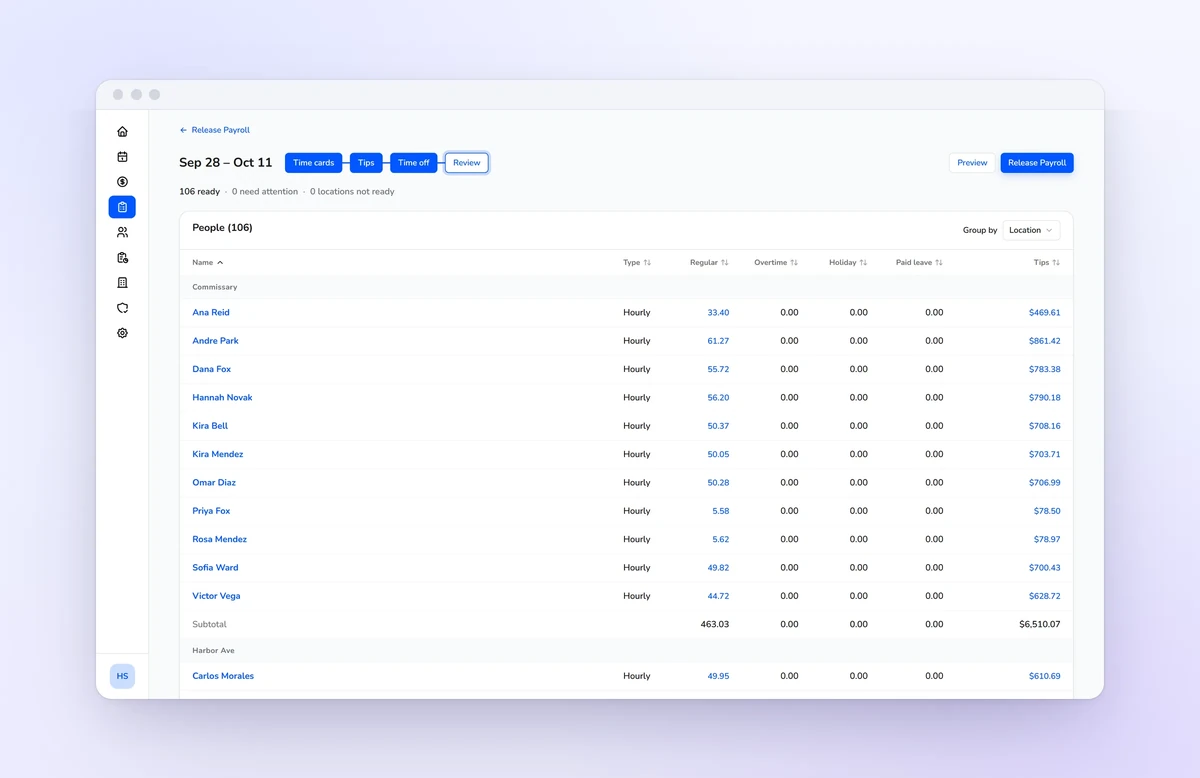
Task: Switch to the Time cards step
Action: (314, 163)
